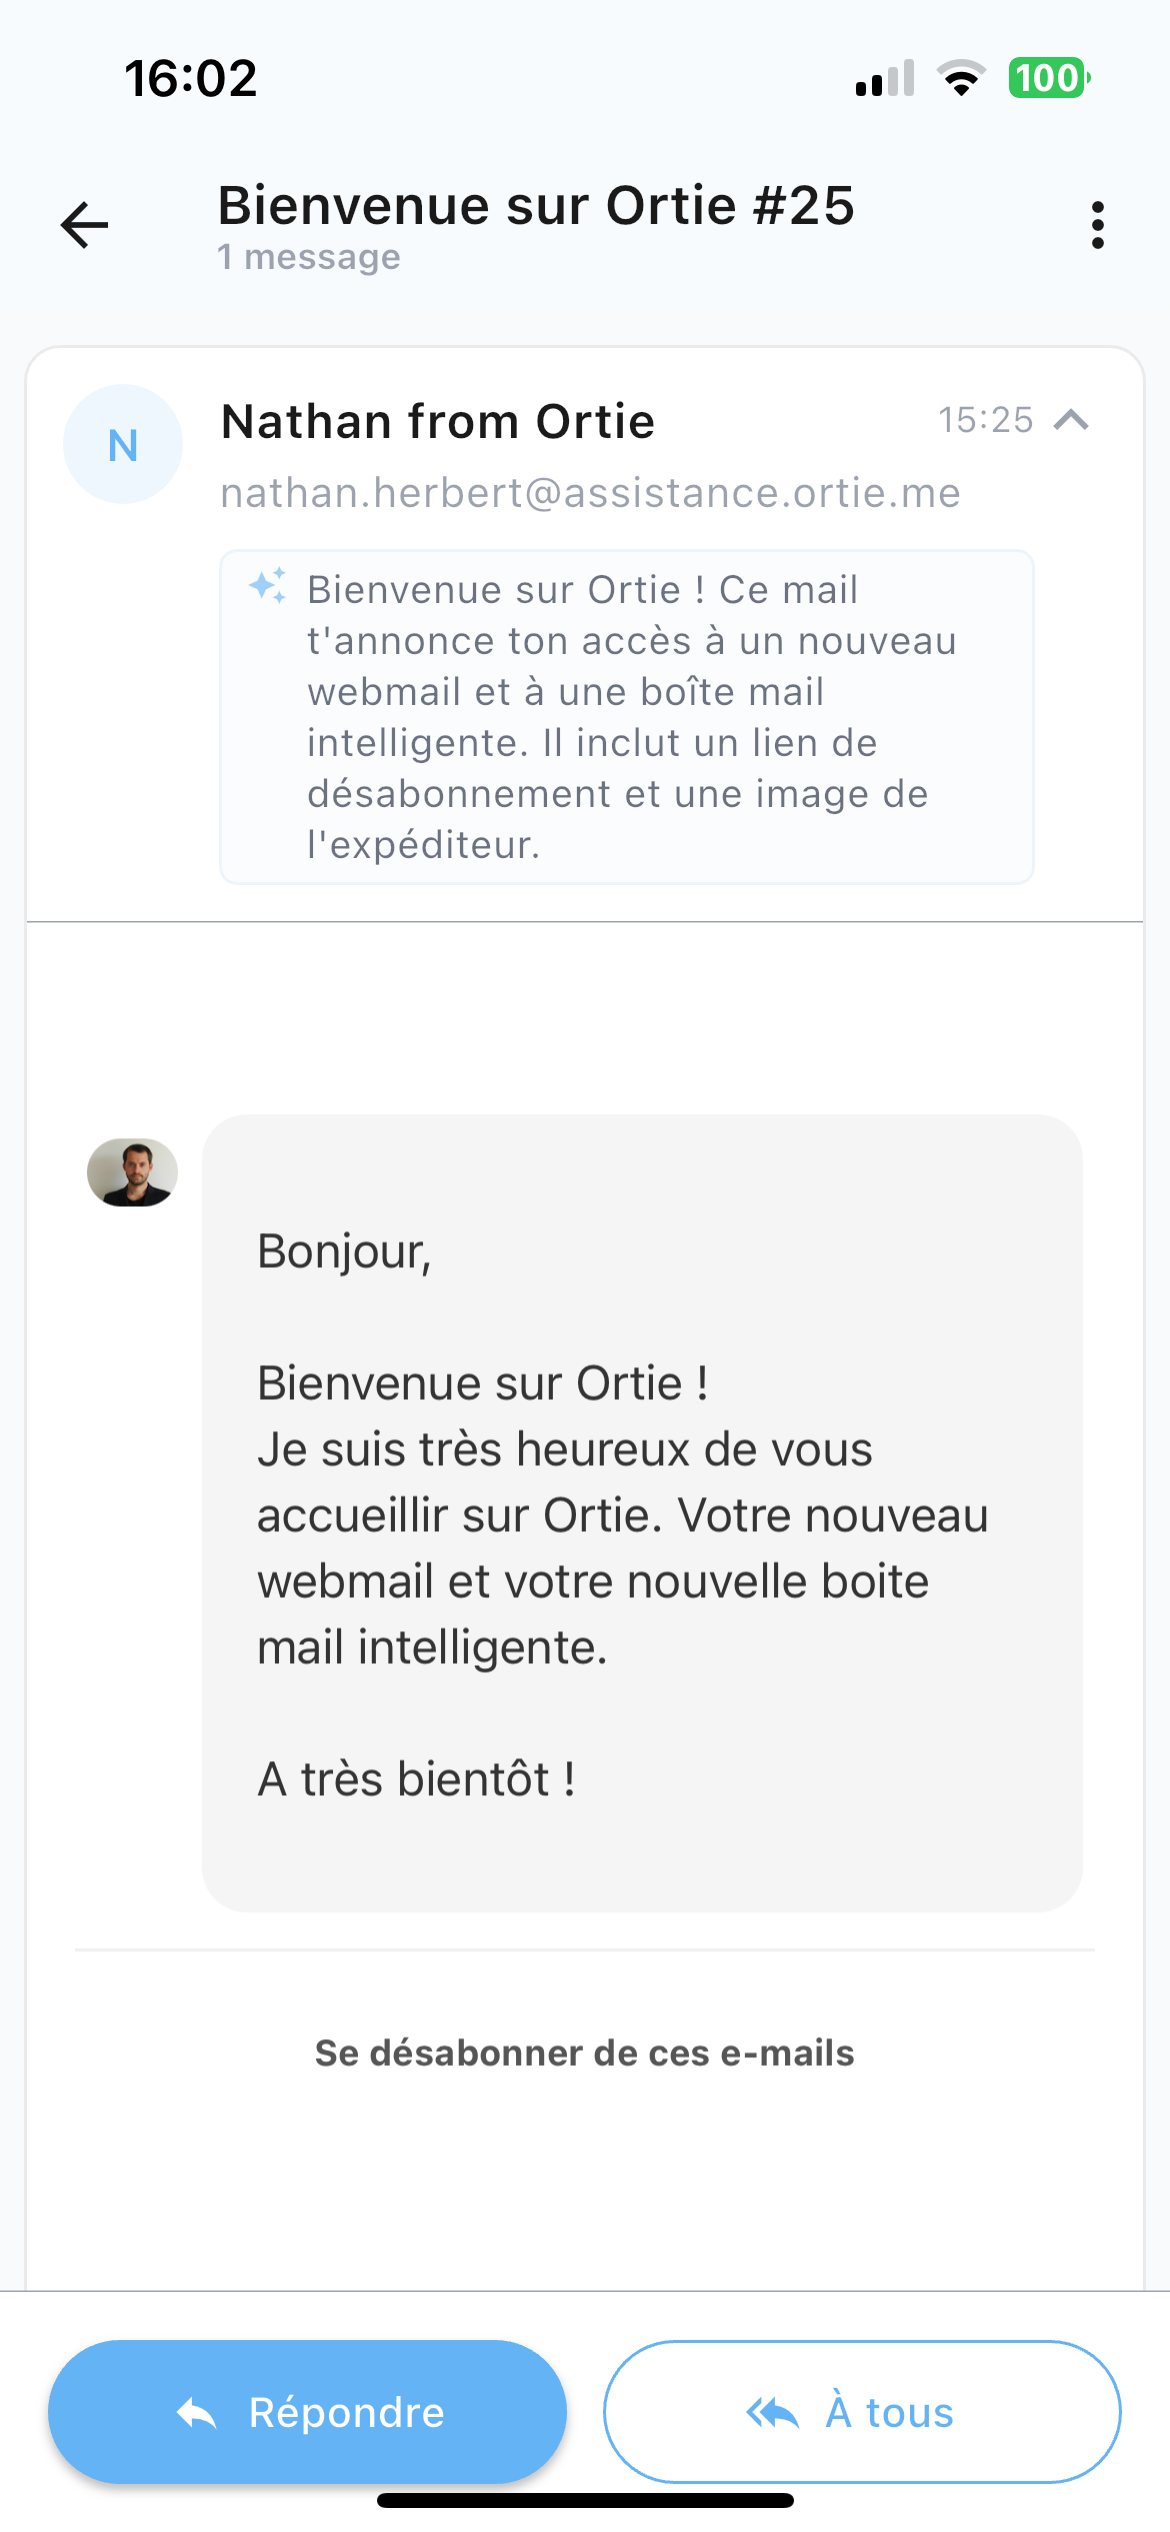Tap the subject title "Bienvenue sur Ortie #25"
Viewport: 1170px width, 2532px height.
(x=536, y=206)
